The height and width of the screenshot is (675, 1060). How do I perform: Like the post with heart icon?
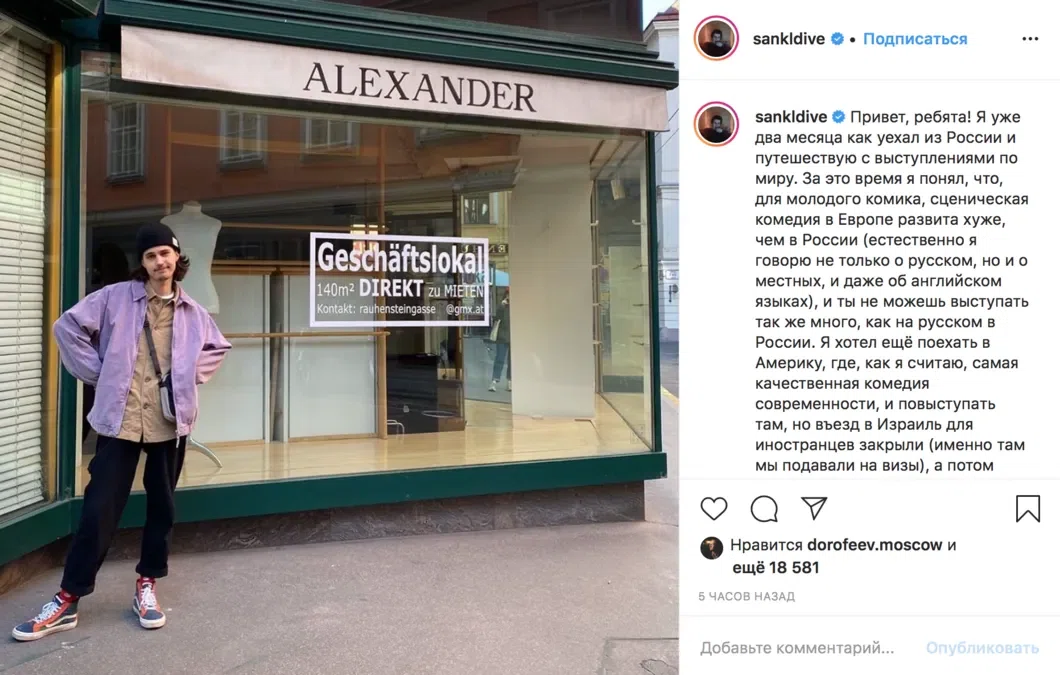point(714,508)
